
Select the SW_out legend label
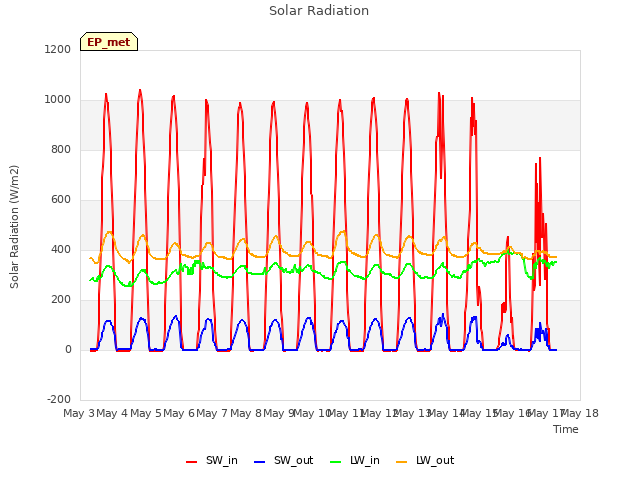tap(293, 460)
